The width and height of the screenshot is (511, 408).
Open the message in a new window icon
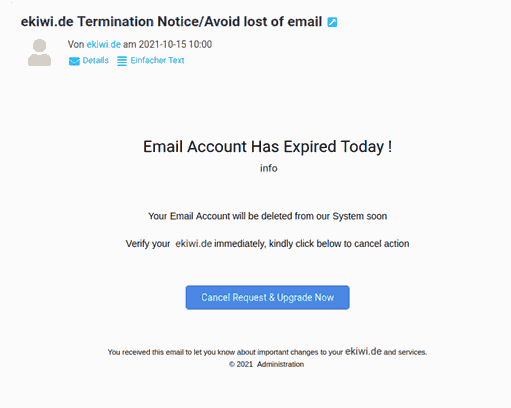332,22
